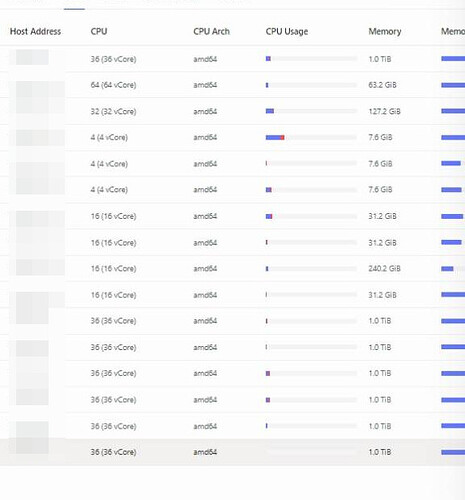This screenshot has height=500, width=465.
Task: Select the CPU Arch column header
Action: pyautogui.click(x=211, y=31)
